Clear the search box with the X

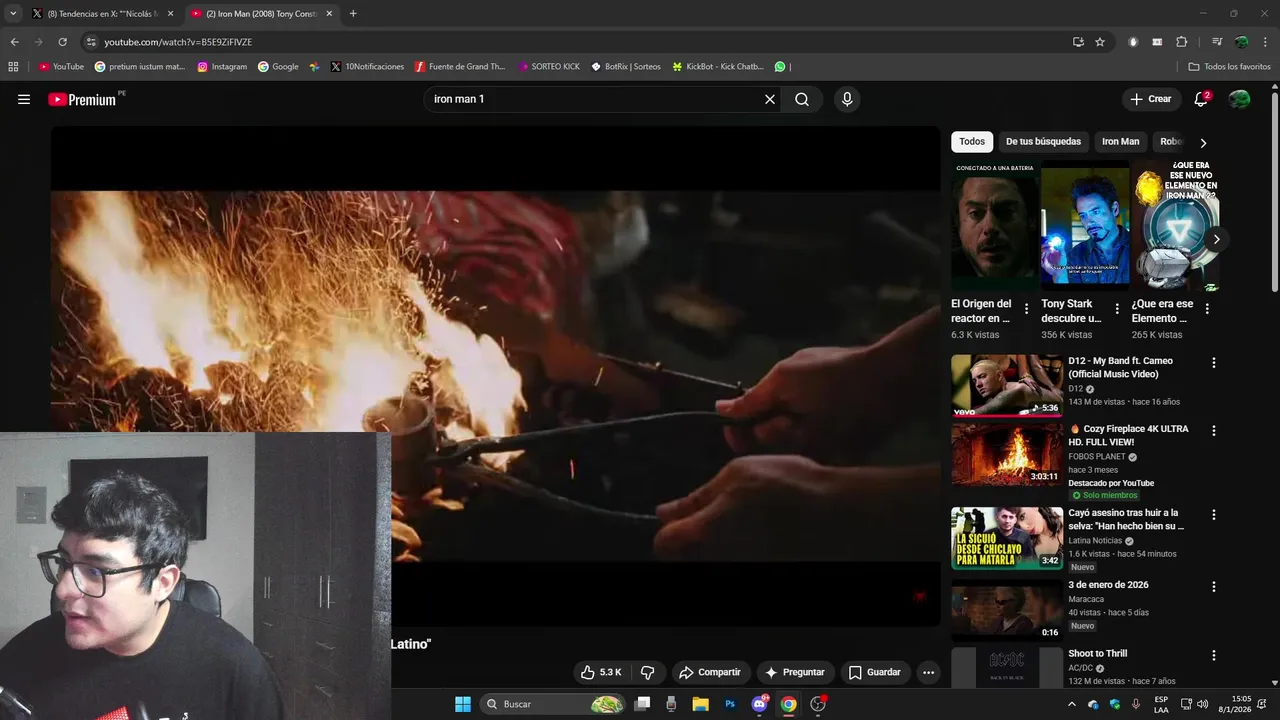(x=770, y=99)
